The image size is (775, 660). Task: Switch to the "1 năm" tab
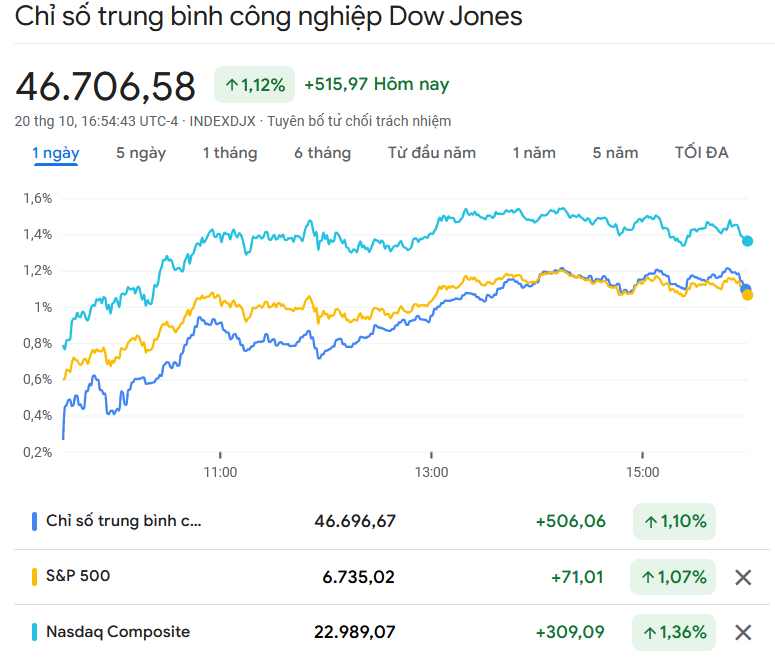pyautogui.click(x=534, y=153)
